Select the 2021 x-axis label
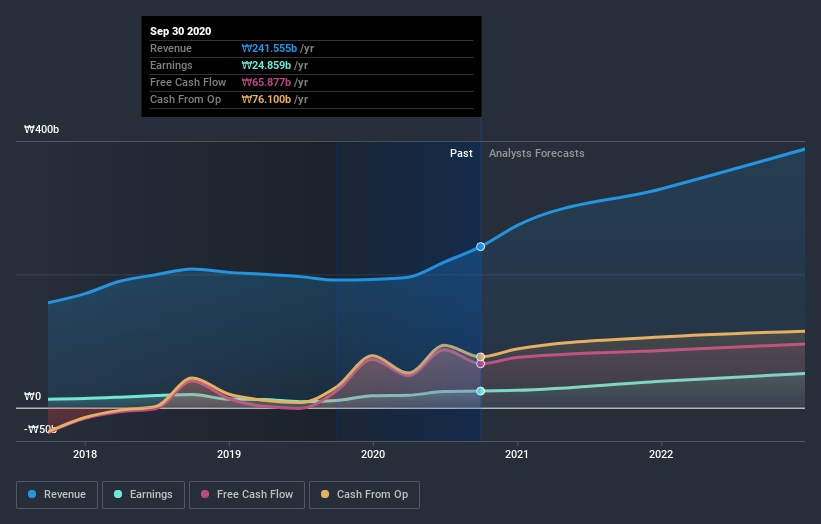Image resolution: width=821 pixels, height=524 pixels. point(517,454)
